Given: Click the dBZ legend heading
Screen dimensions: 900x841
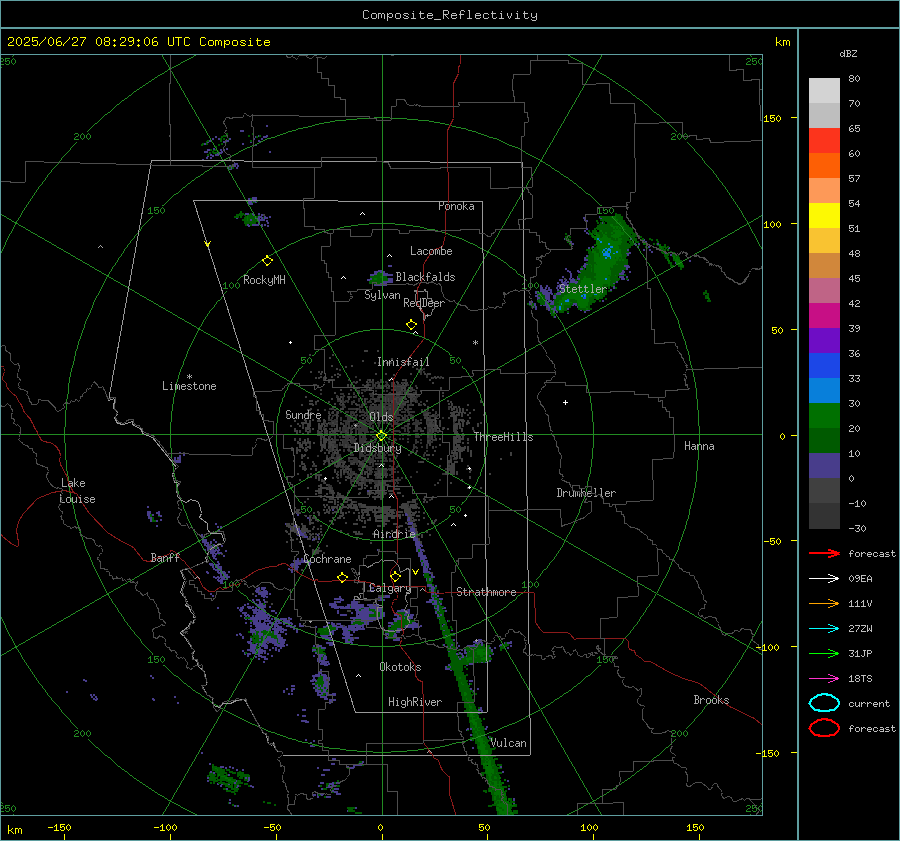Looking at the screenshot, I should (x=848, y=53).
